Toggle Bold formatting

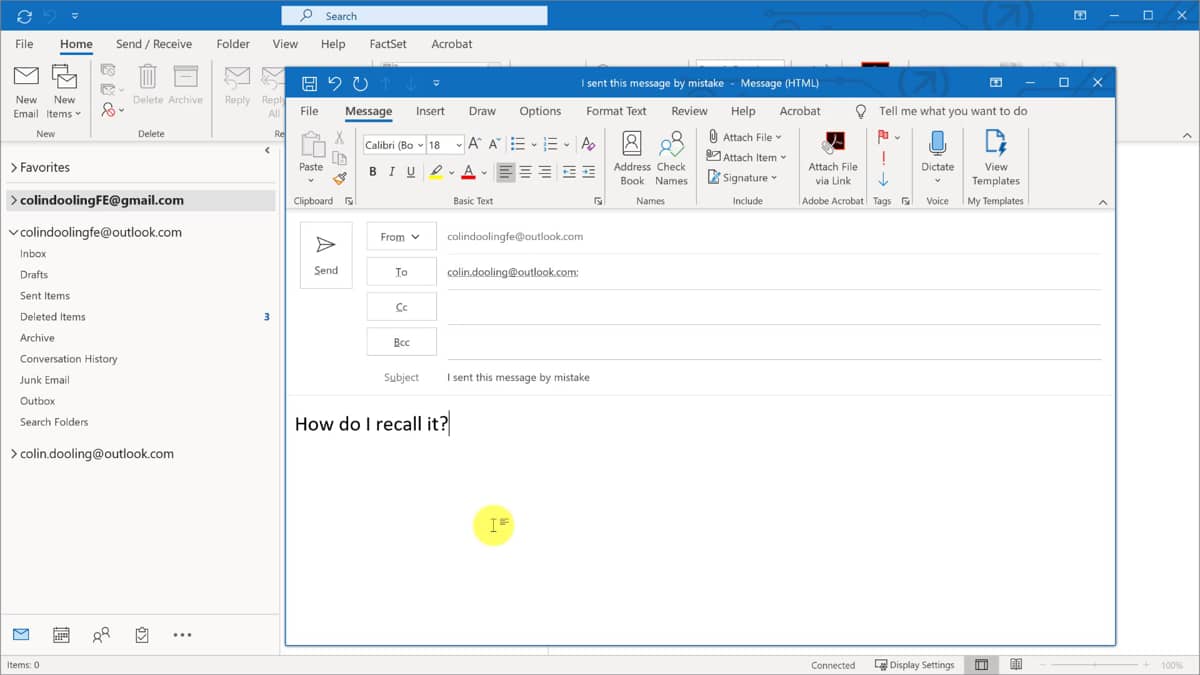[373, 172]
